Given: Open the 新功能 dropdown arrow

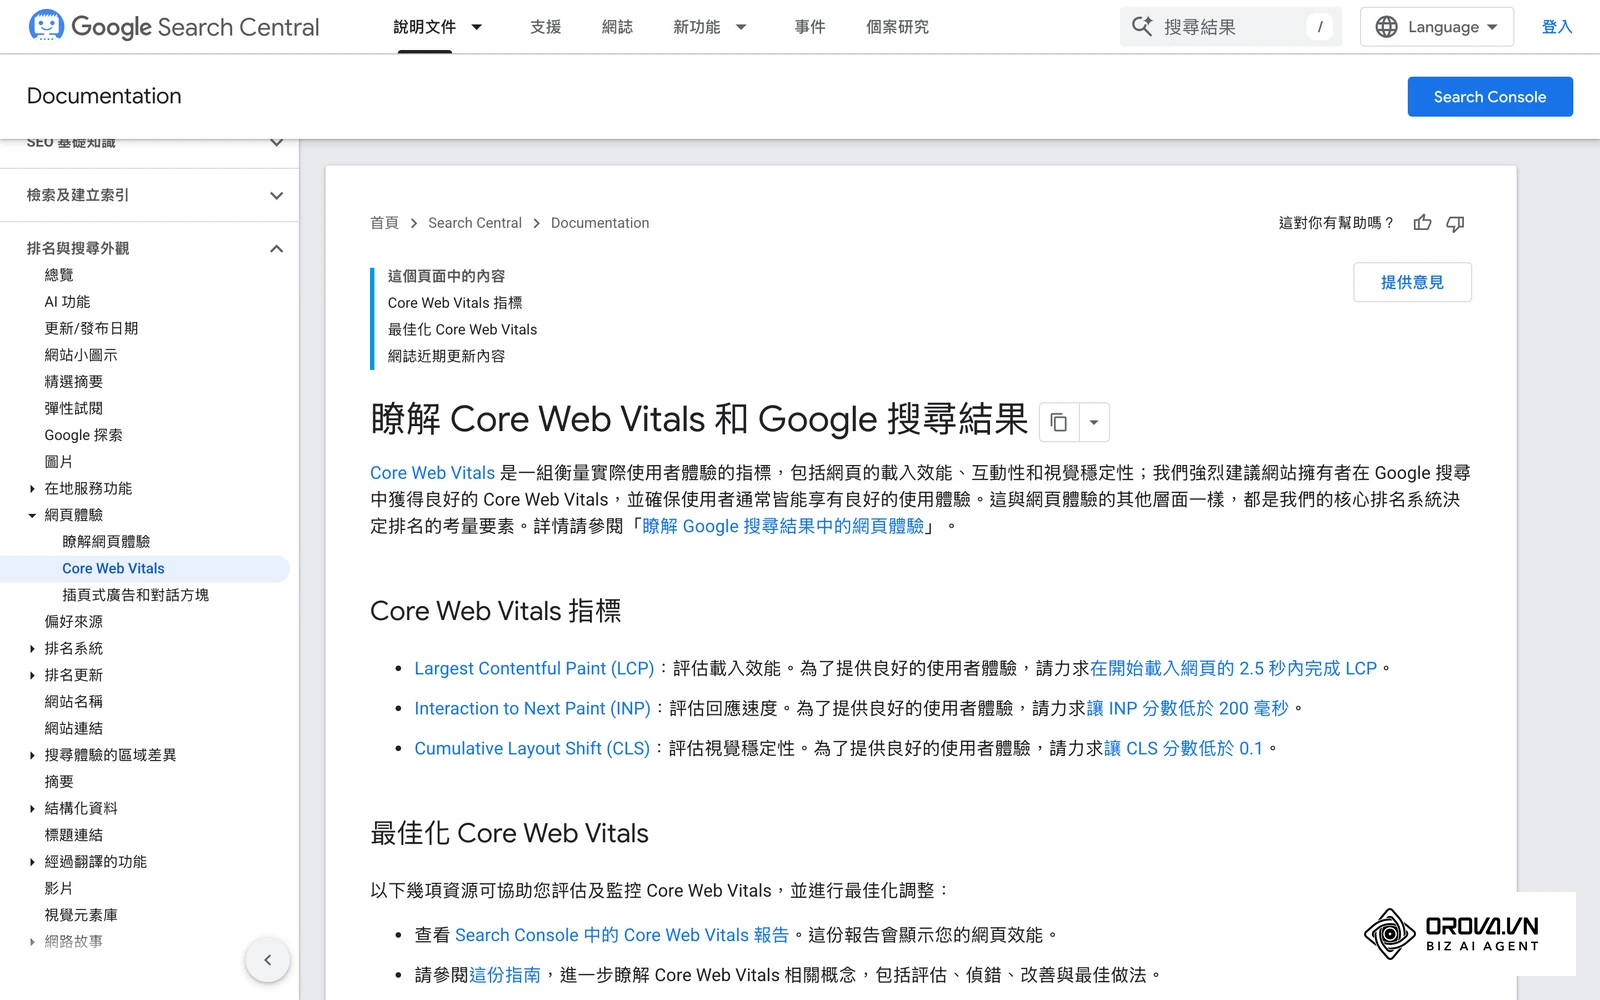Looking at the screenshot, I should [741, 27].
